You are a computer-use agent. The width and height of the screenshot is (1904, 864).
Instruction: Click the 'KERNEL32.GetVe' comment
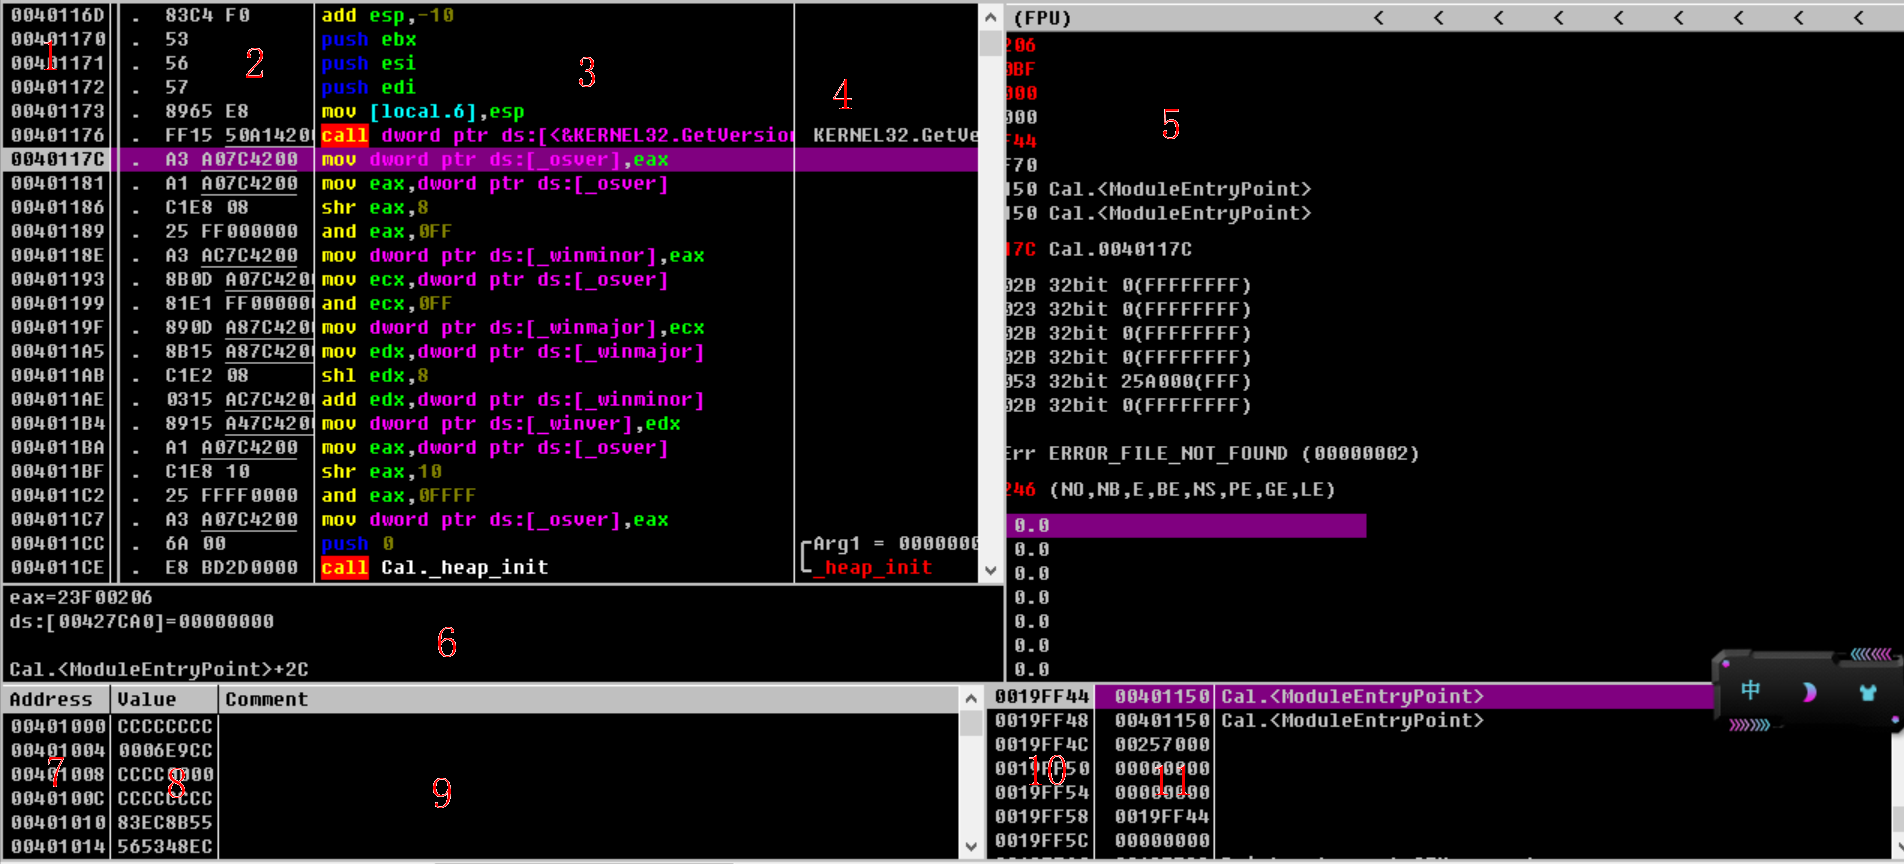coord(895,136)
